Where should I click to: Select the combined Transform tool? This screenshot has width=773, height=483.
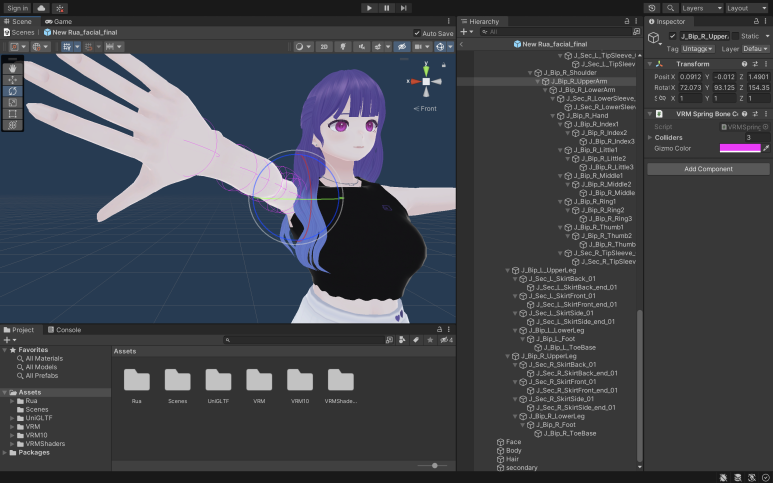[13, 125]
